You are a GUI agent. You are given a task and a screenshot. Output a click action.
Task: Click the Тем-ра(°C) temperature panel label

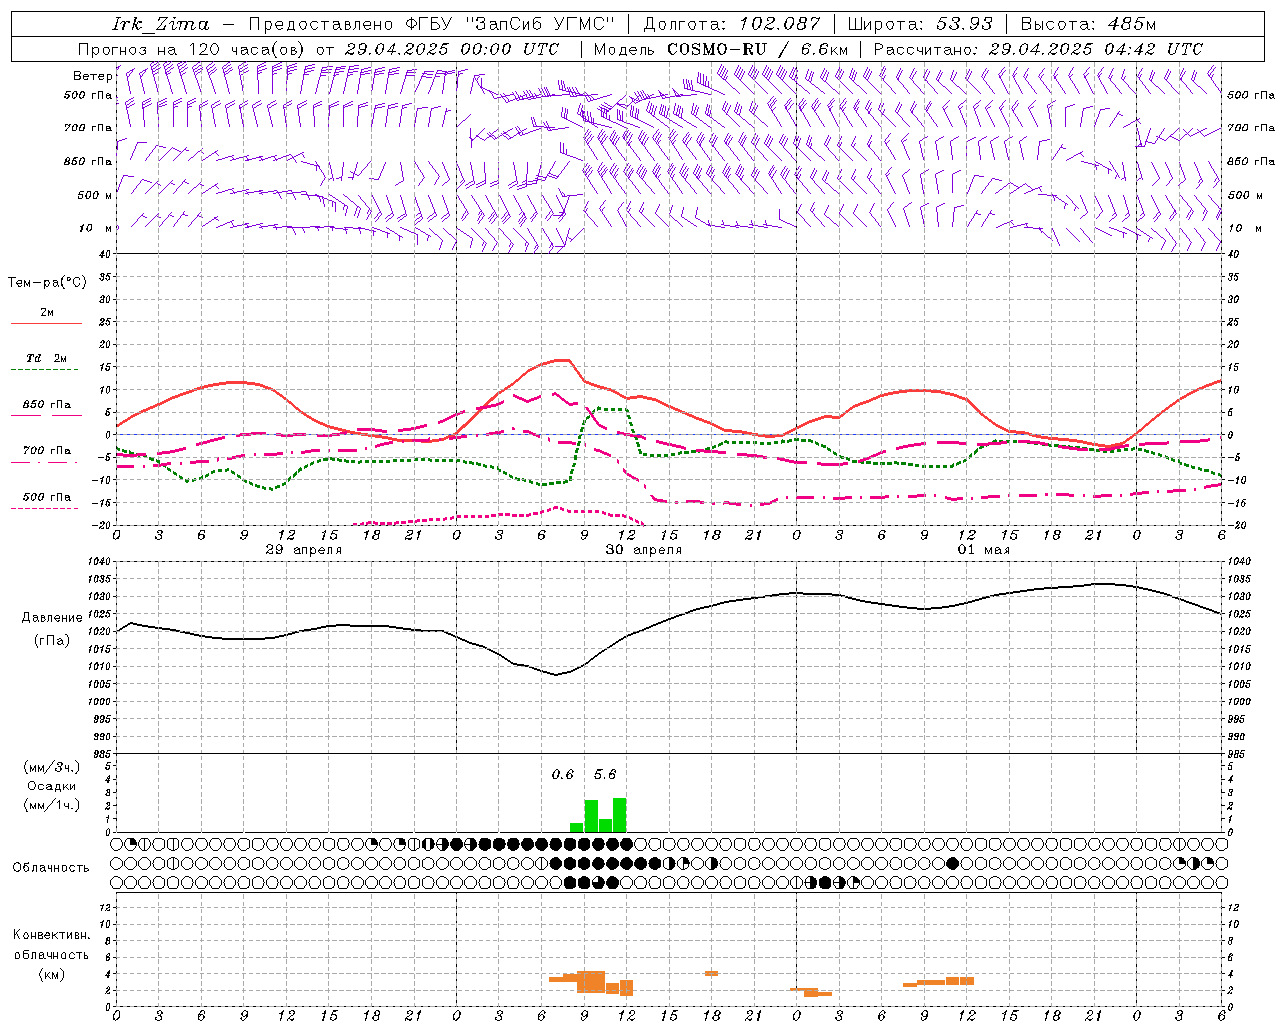[x=47, y=283]
